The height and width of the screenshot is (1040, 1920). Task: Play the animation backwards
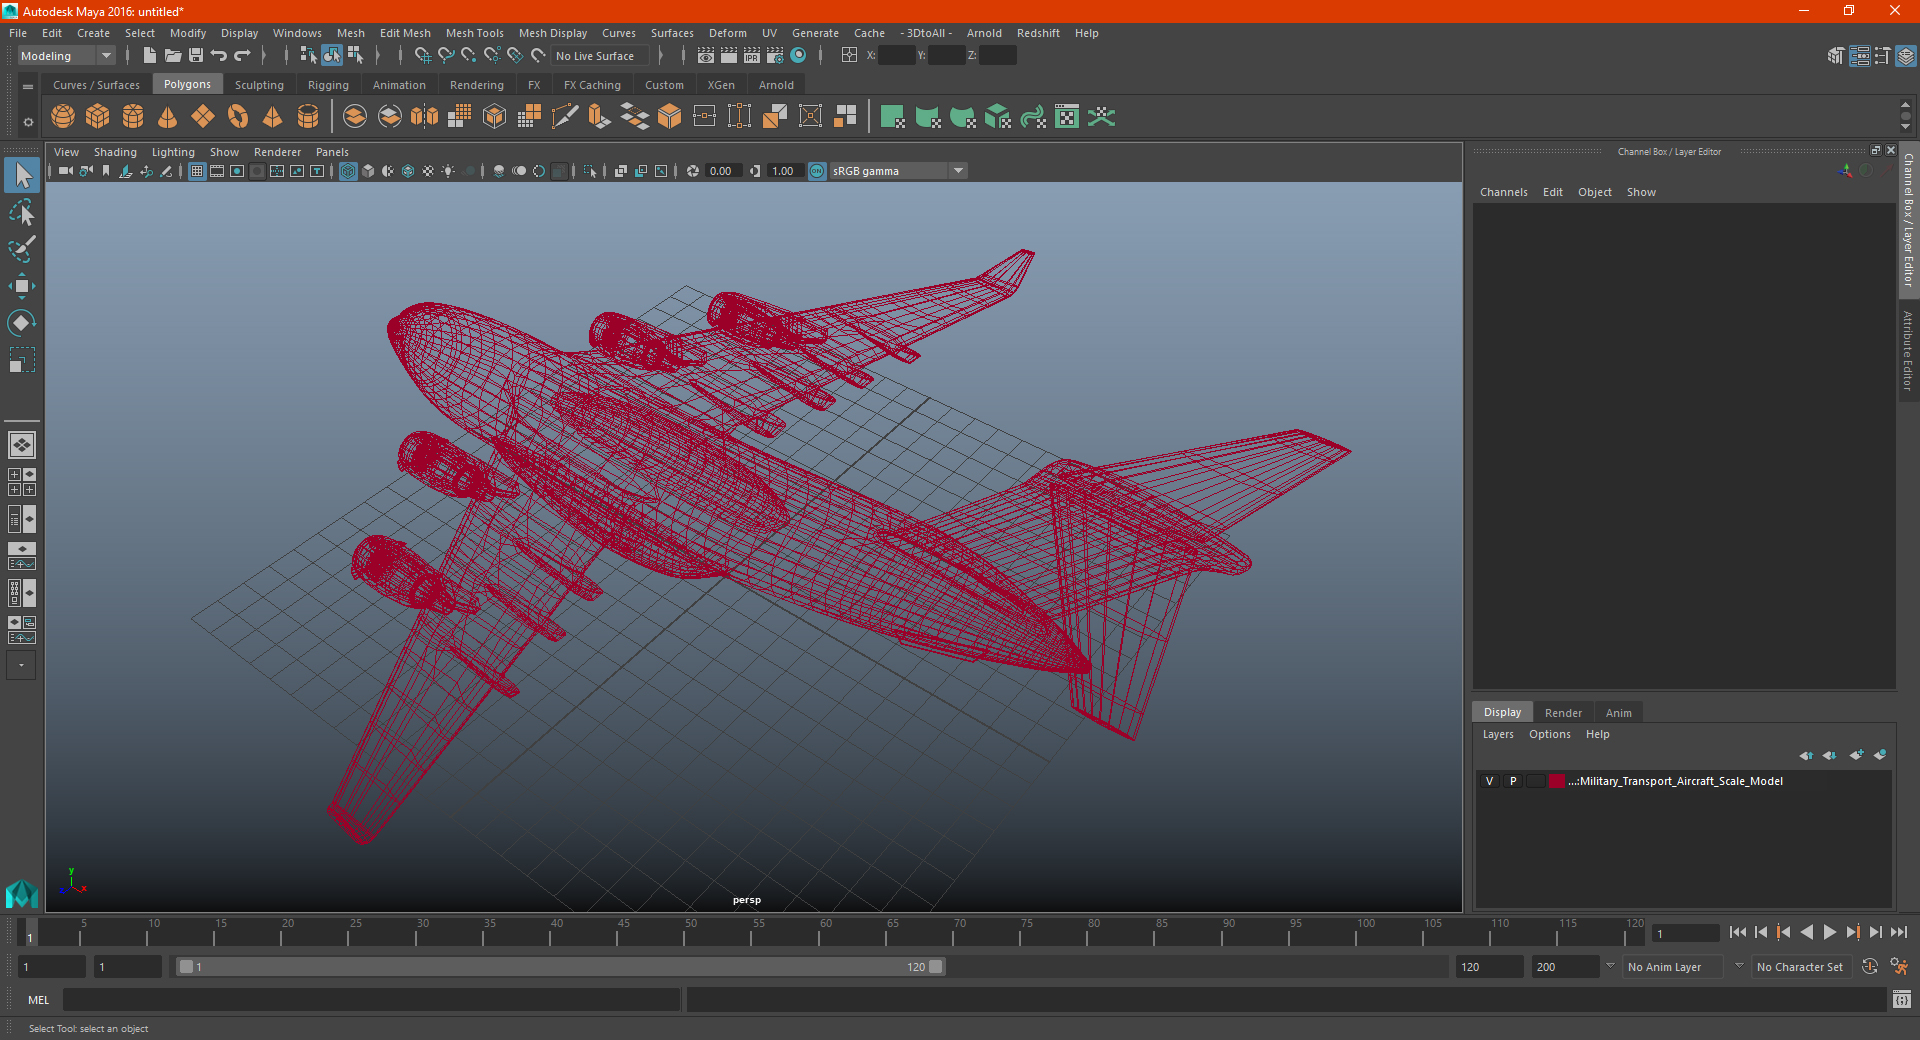1807,932
